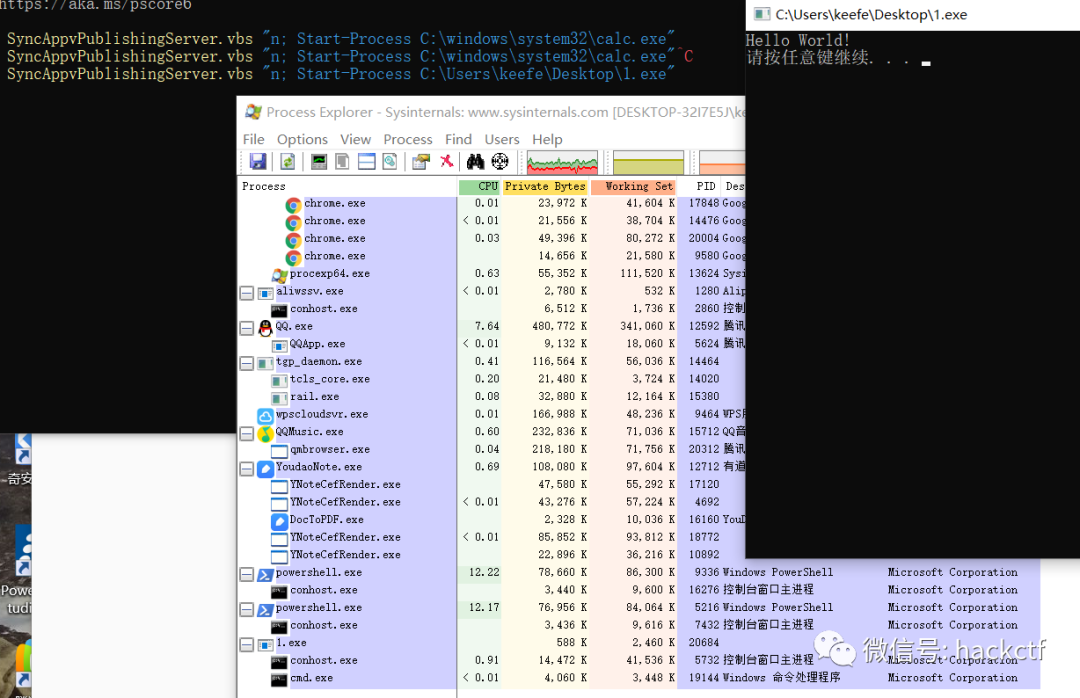The height and width of the screenshot is (698, 1080).
Task: Collapse the YoudaoNote.exe tree node
Action: coord(247,469)
